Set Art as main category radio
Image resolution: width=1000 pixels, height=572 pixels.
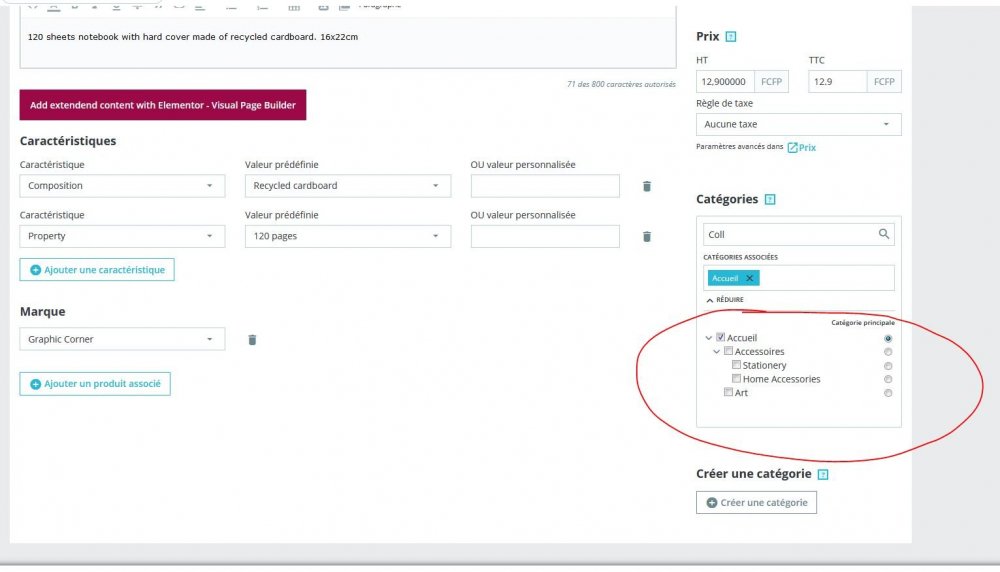[888, 393]
